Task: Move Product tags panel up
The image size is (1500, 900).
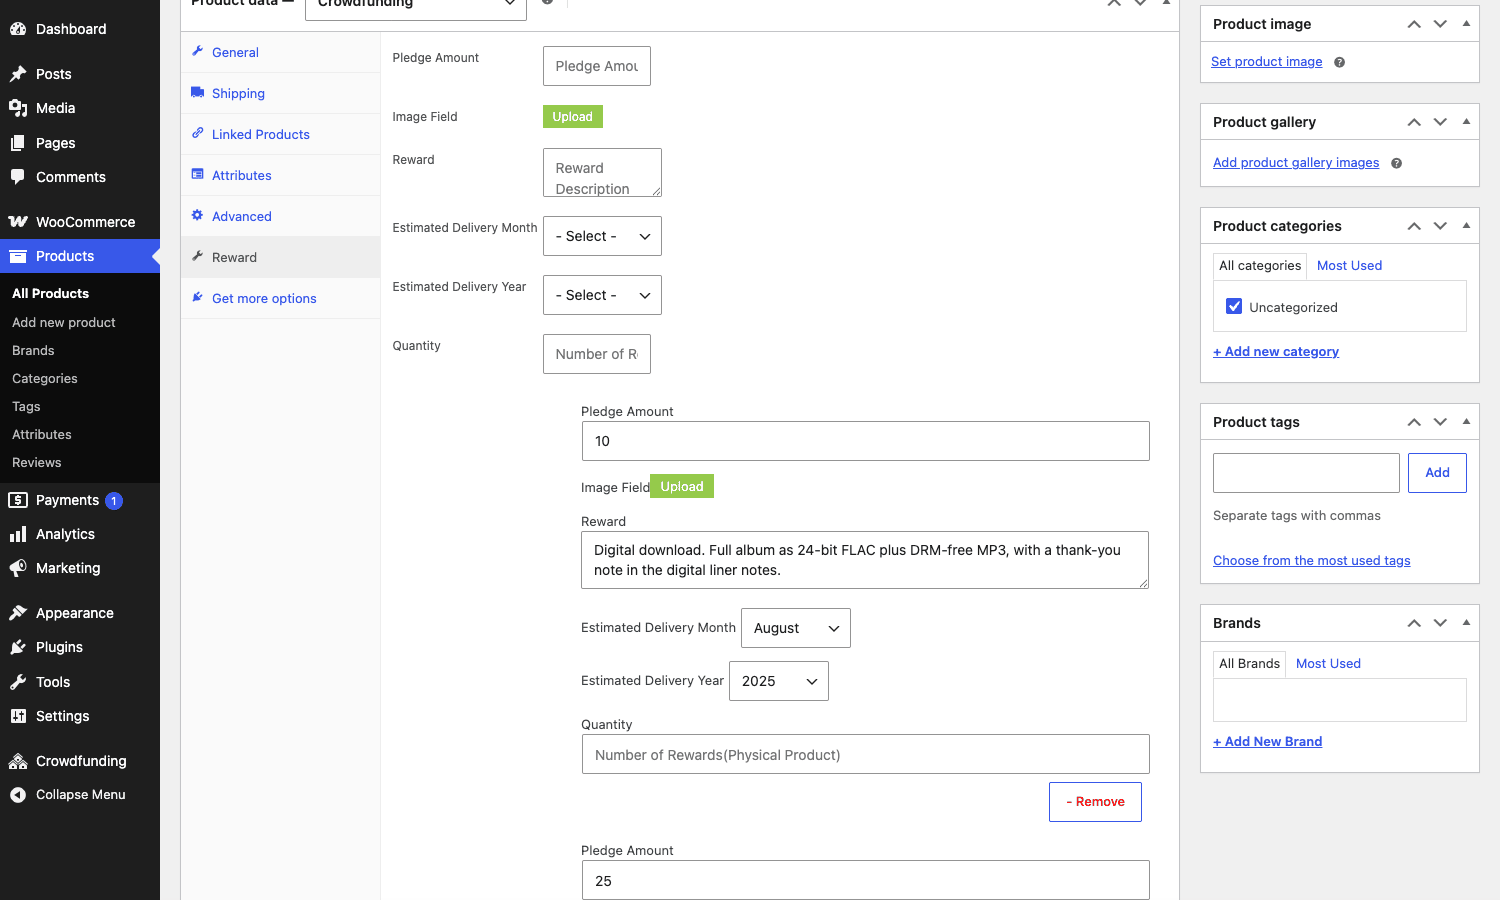Action: [1414, 422]
